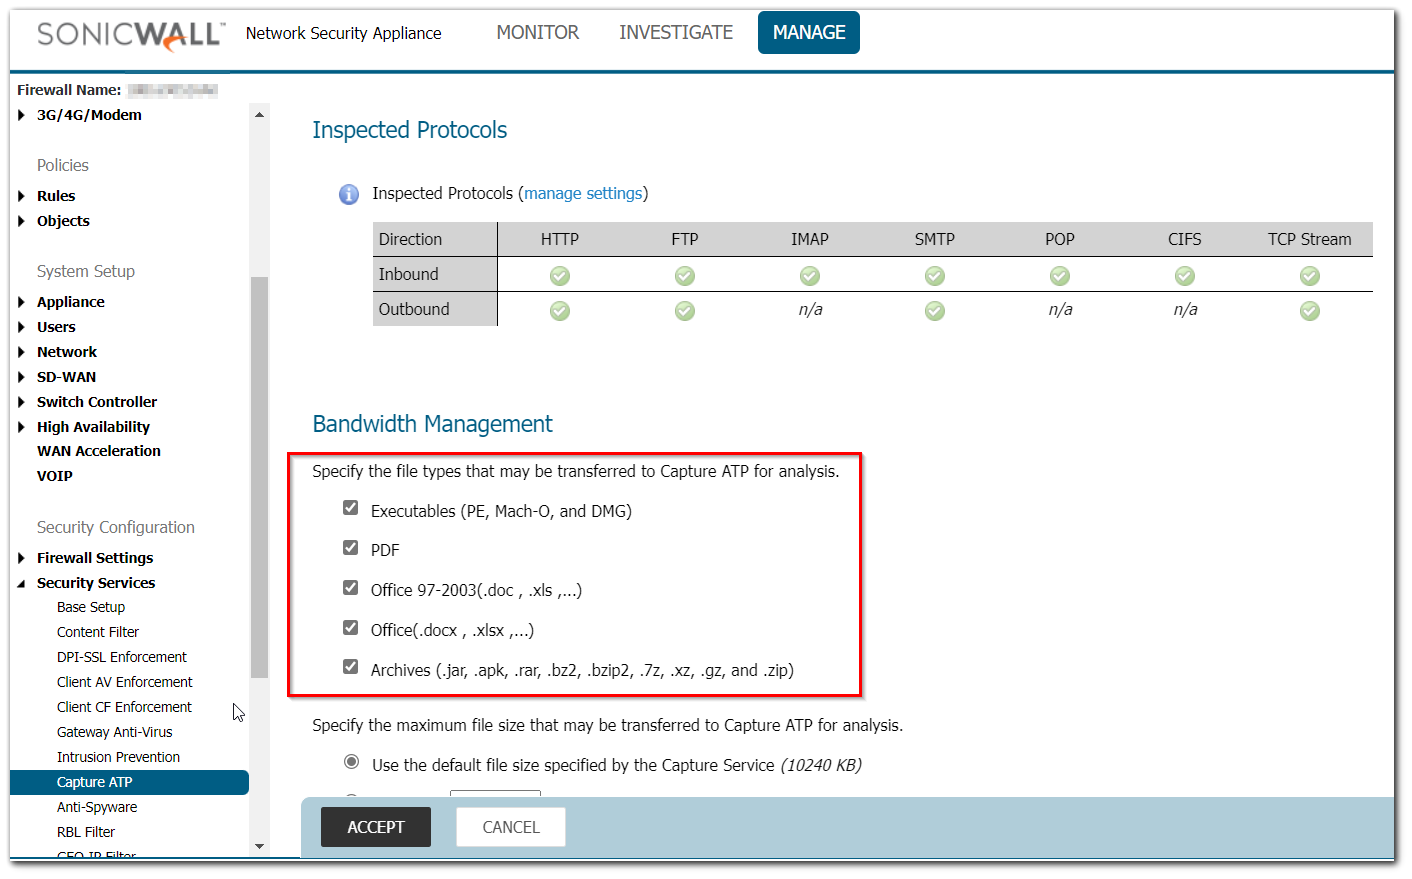1412x879 pixels.
Task: Switch to the MONITOR tab
Action: click(537, 33)
